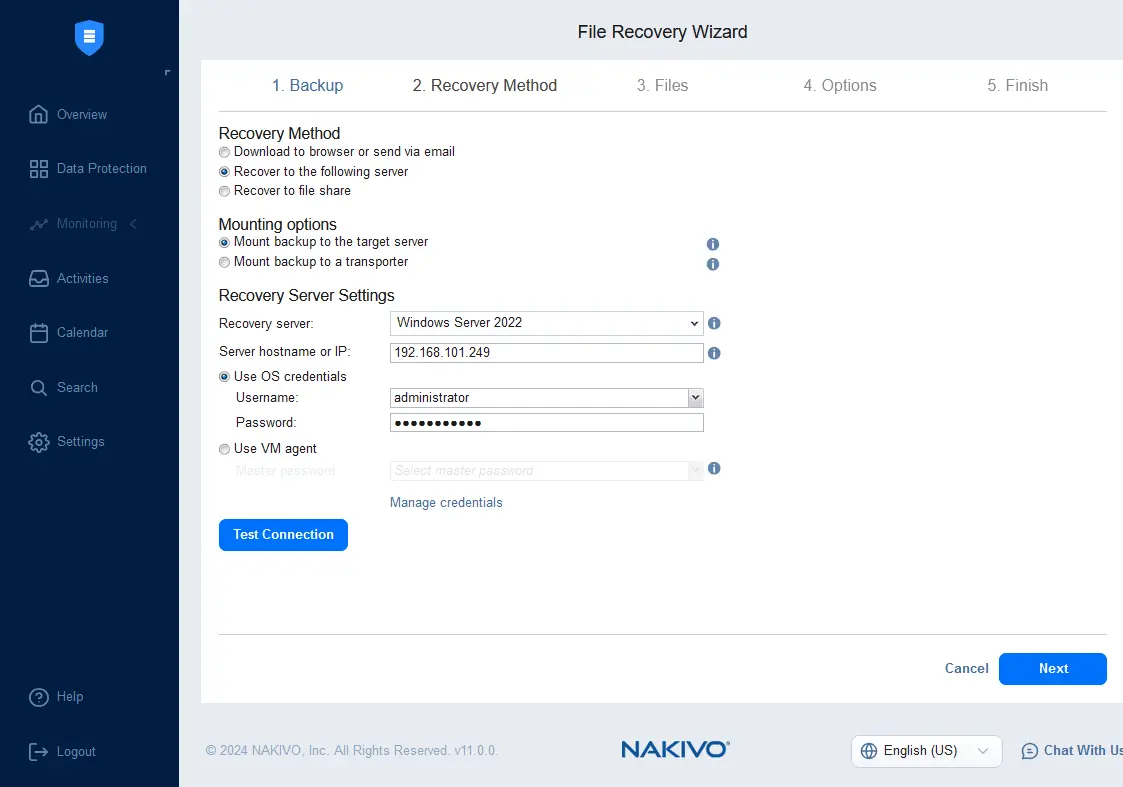Click the File Recovery Wizard title
The width and height of the screenshot is (1123, 787).
[662, 32]
